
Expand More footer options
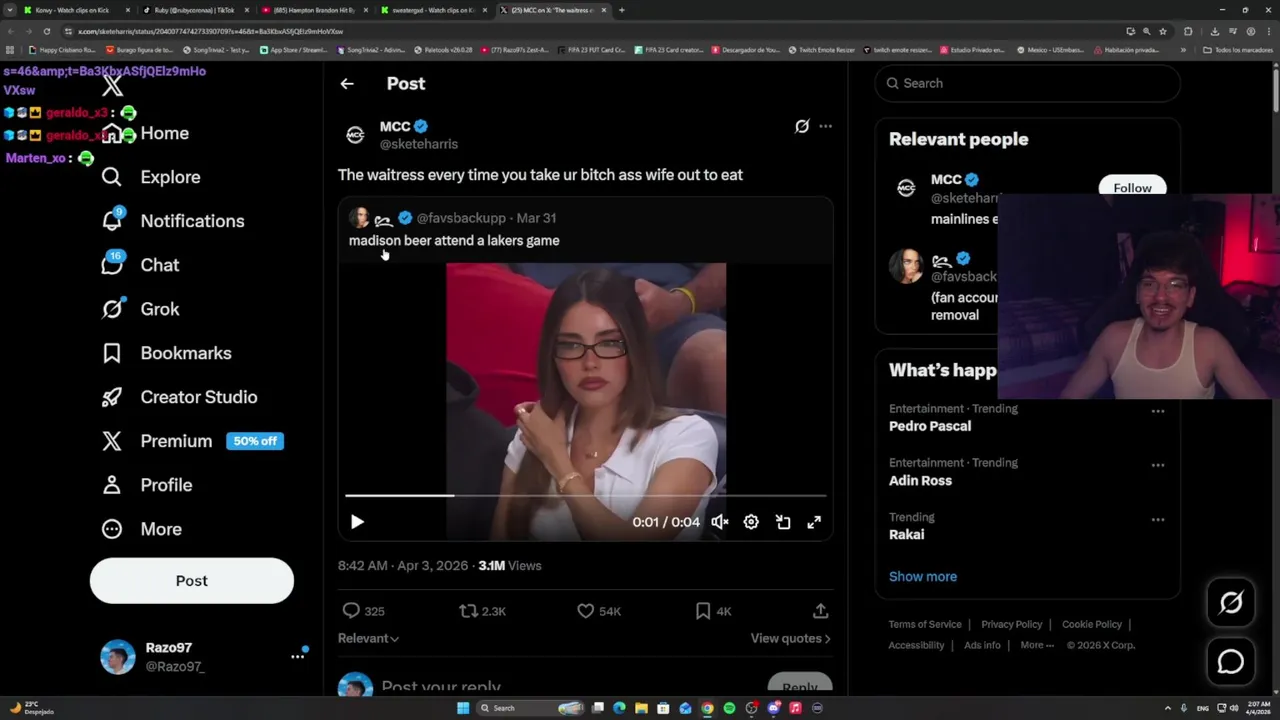(1037, 645)
